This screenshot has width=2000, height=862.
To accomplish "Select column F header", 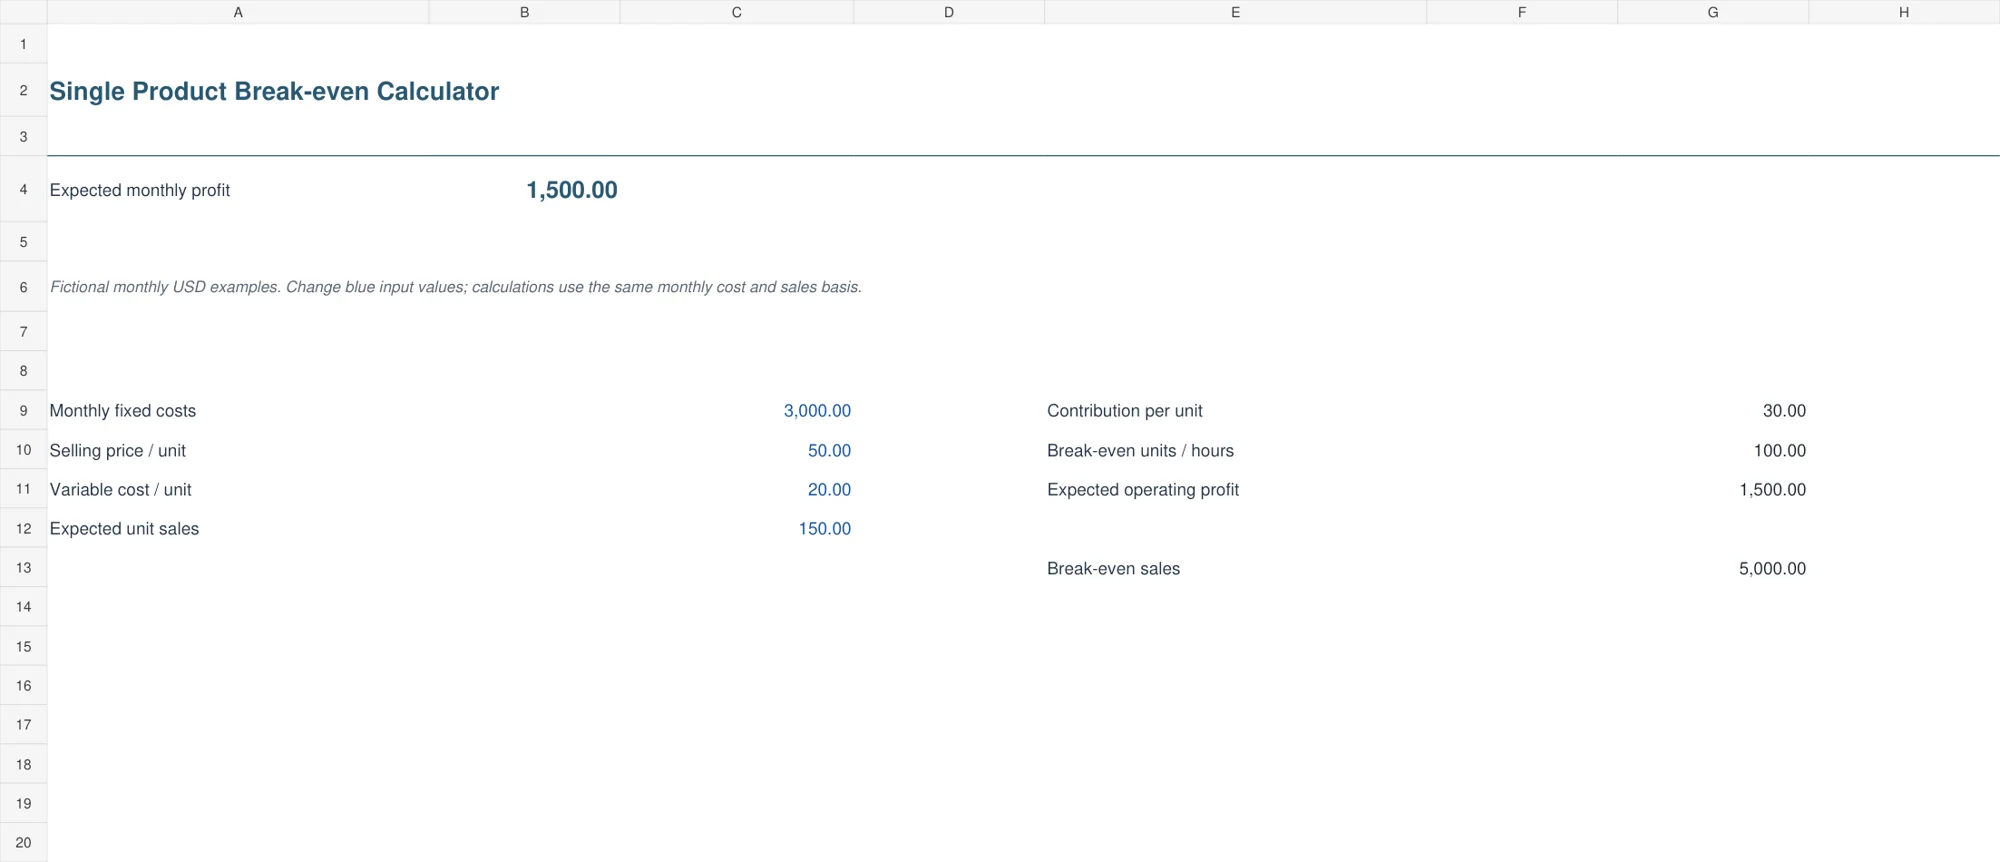I will [x=1522, y=12].
